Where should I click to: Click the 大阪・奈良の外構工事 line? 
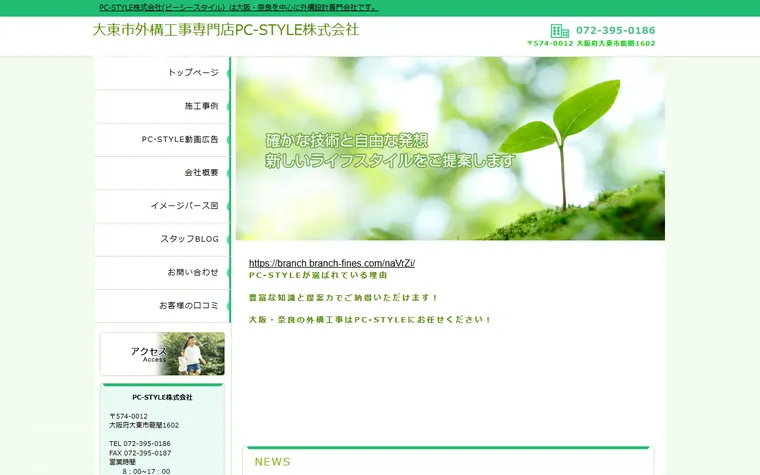coord(370,320)
